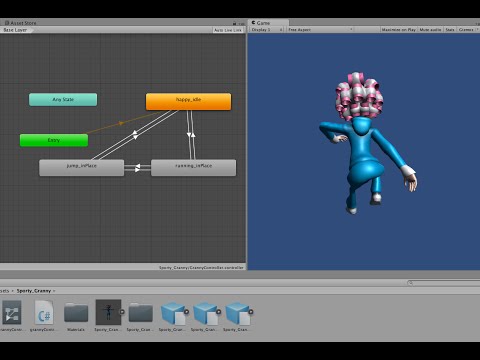This screenshot has height=360, width=480.
Task: Expand the first prefab's sub-assets arrow
Action: point(186,312)
